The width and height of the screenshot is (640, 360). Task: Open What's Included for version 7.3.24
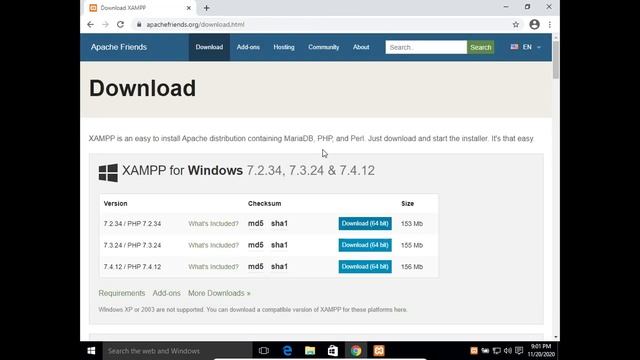point(213,245)
